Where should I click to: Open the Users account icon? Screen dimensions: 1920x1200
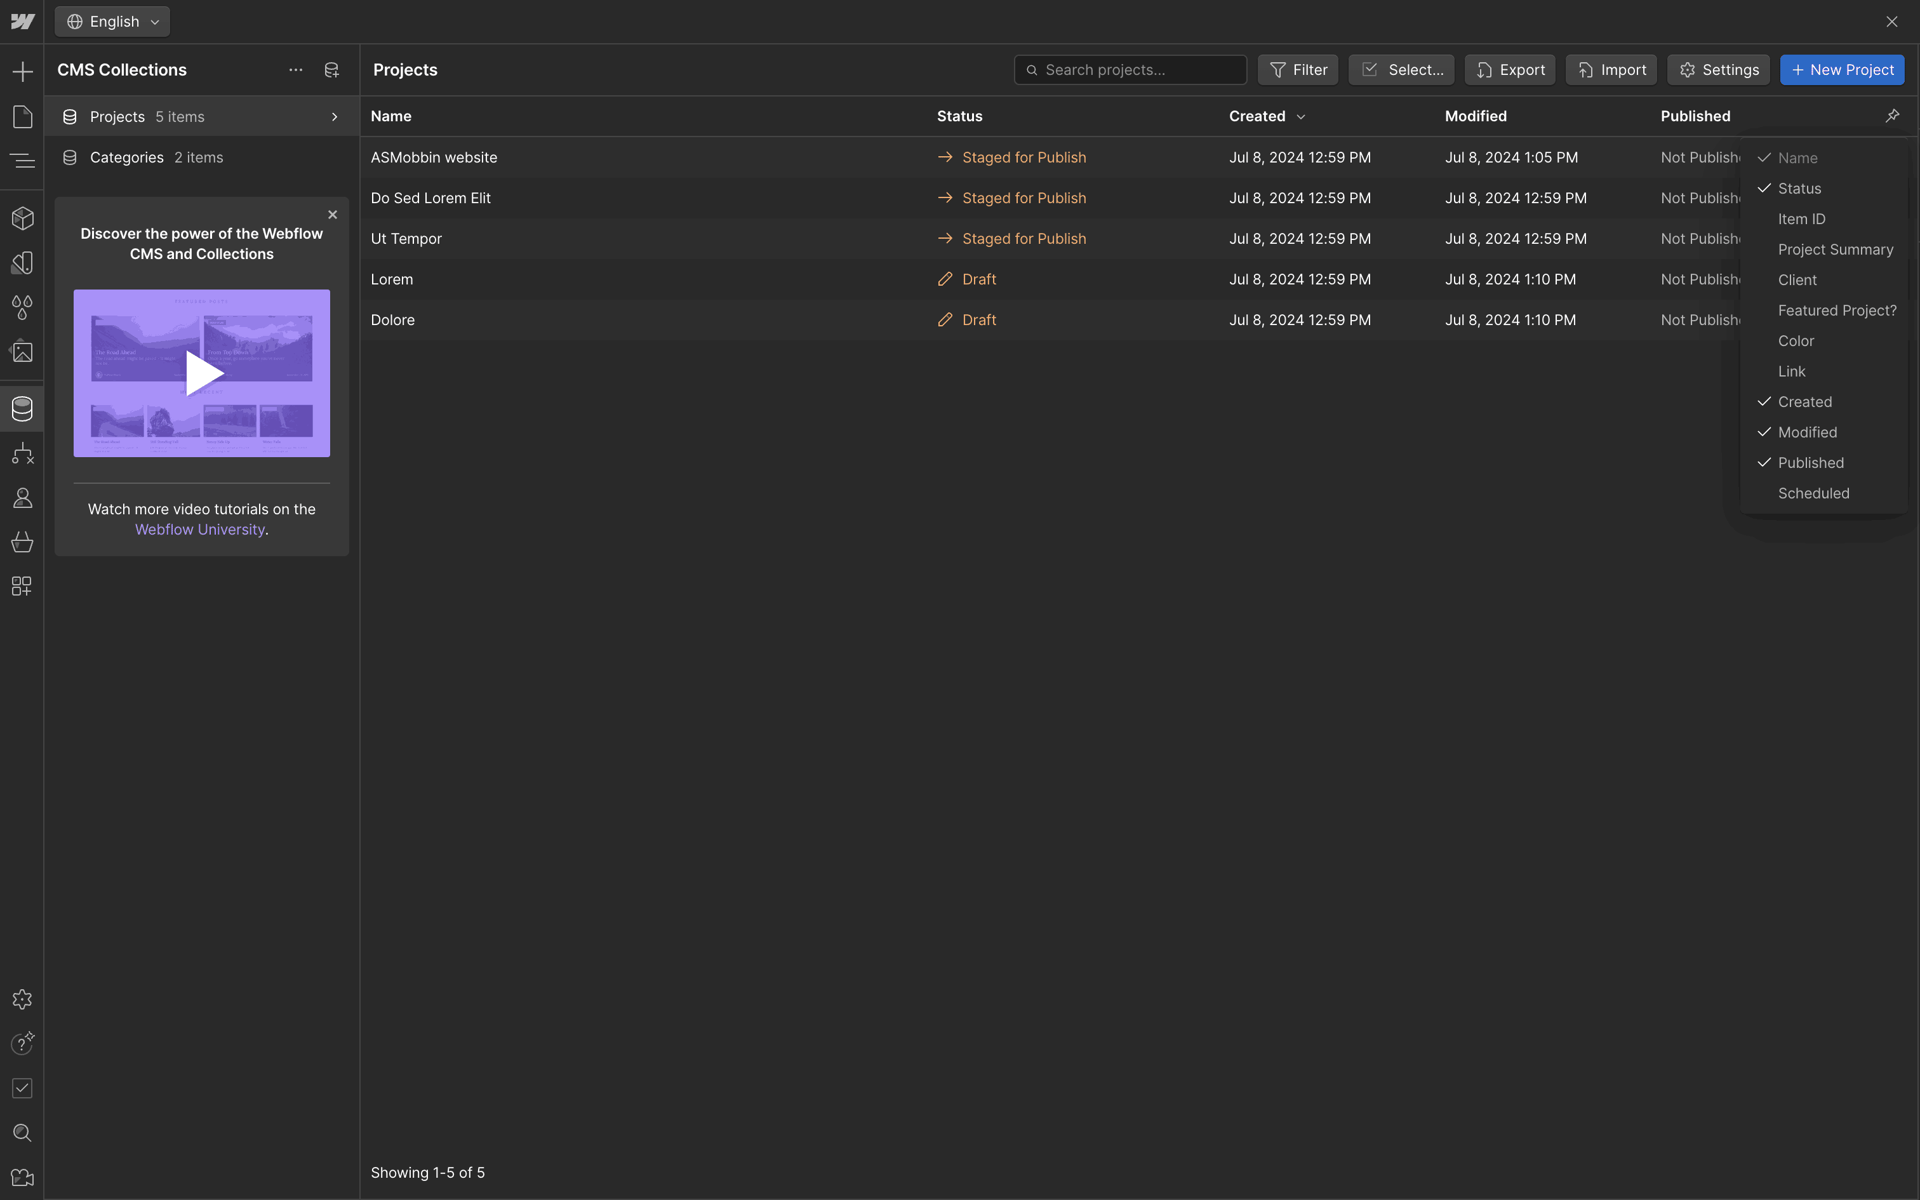22,498
